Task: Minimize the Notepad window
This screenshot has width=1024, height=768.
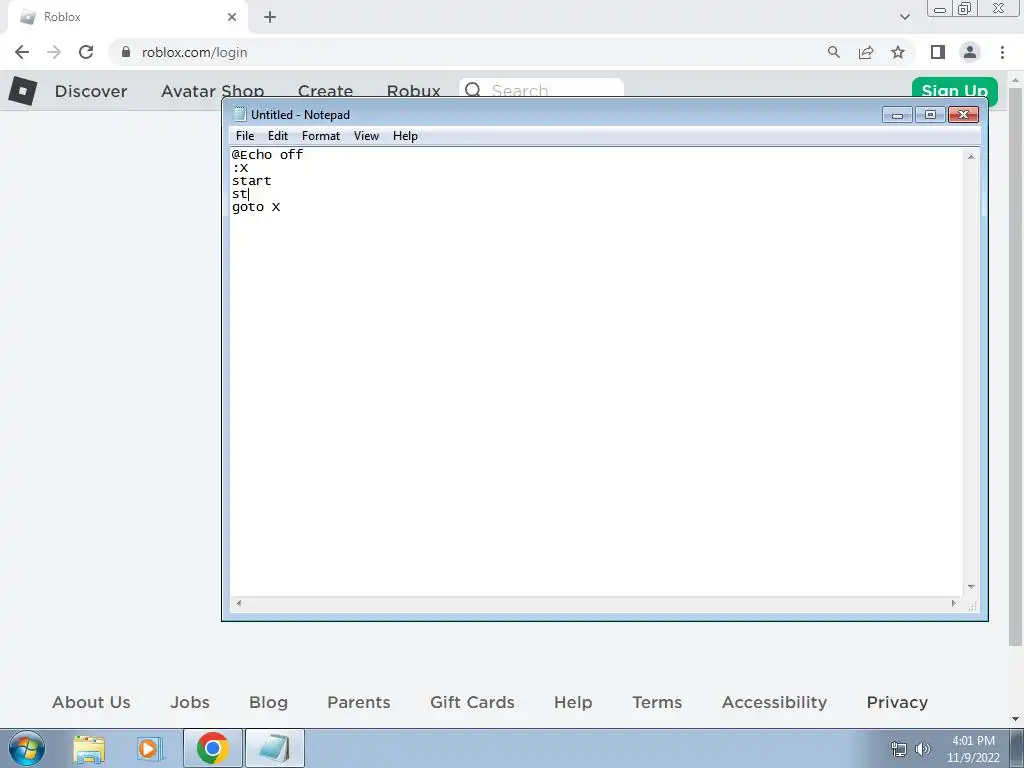Action: pos(897,115)
